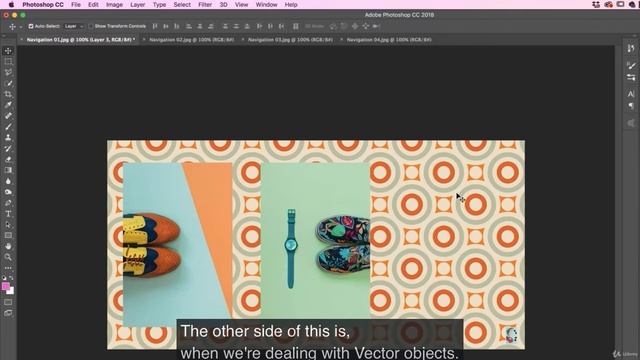Click the watch photo on the canvas
The image size is (640, 360).
[x=315, y=241]
